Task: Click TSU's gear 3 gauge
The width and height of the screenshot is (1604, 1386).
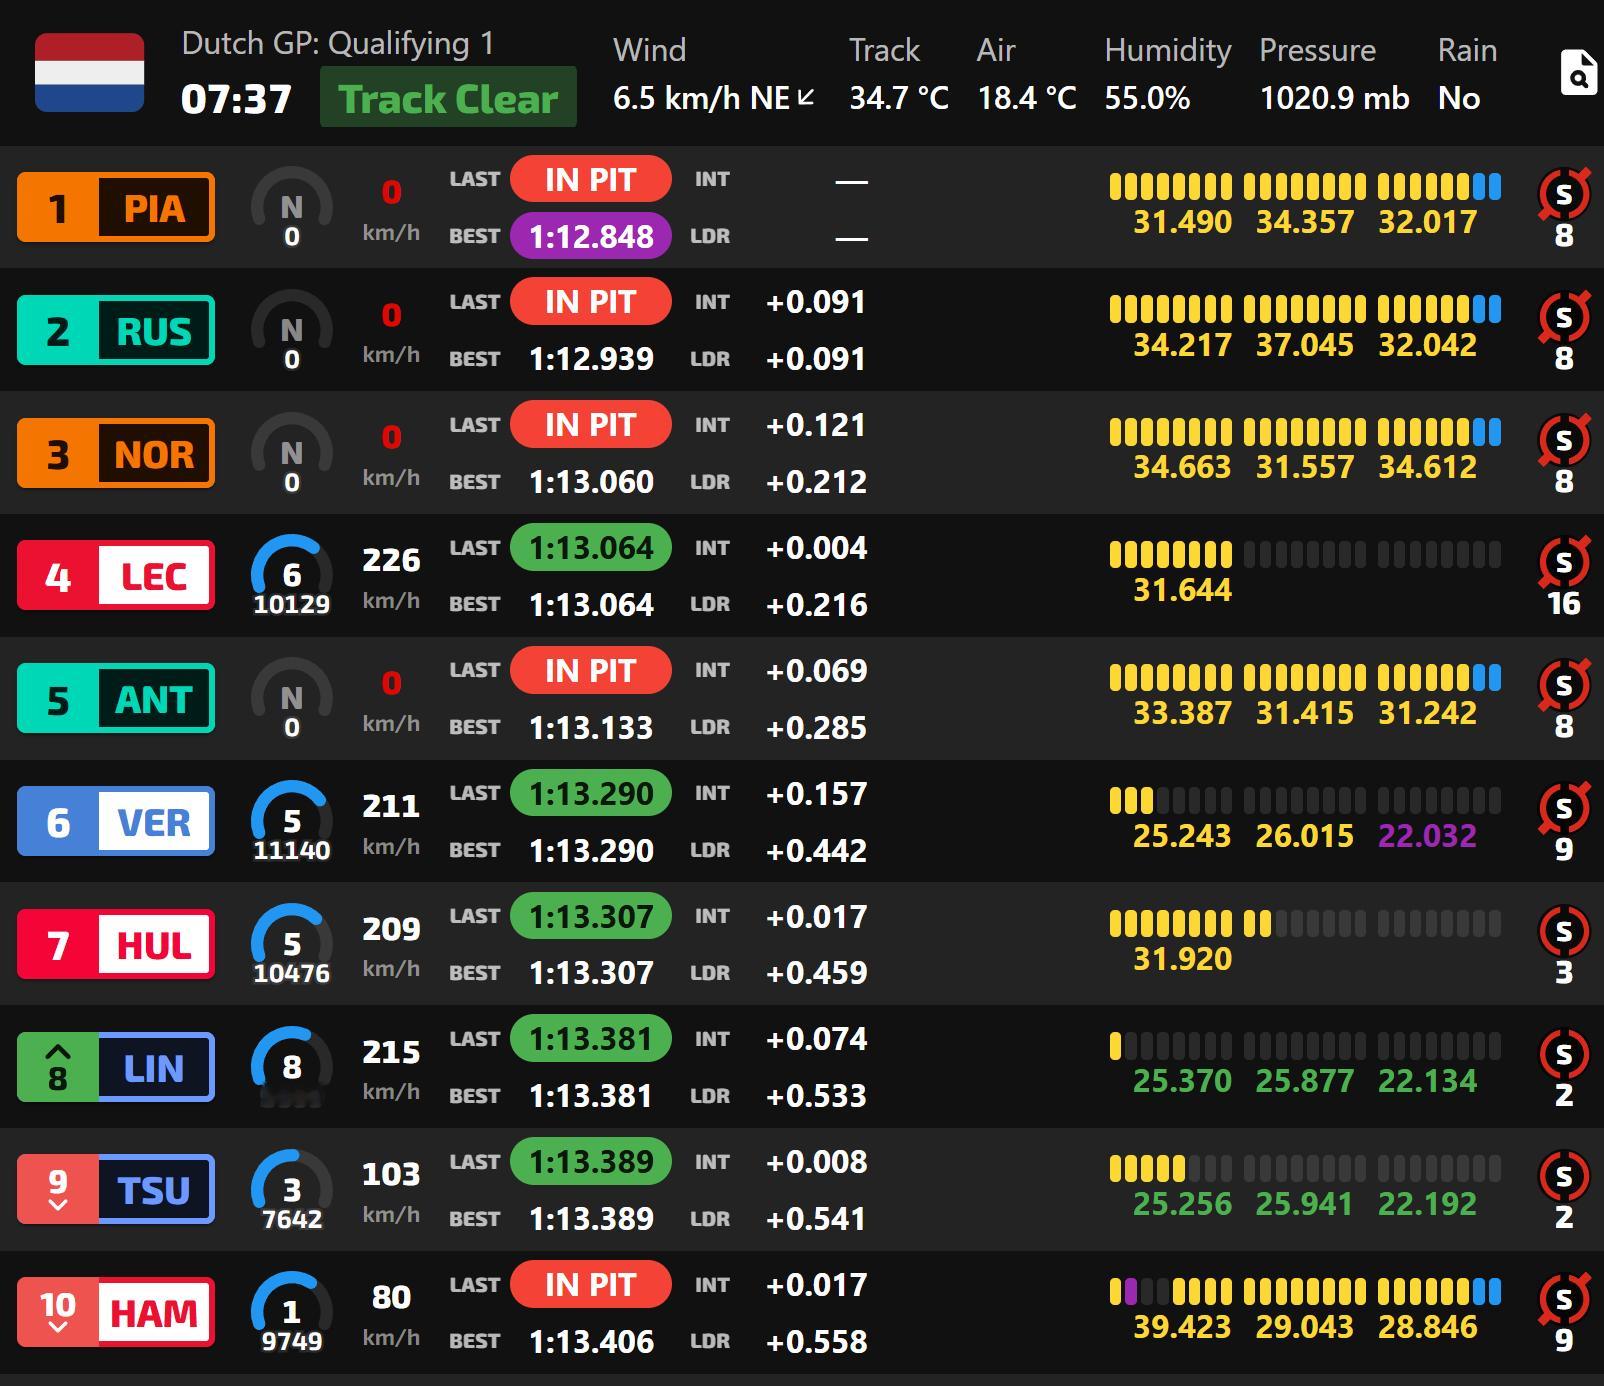Action: pos(291,1191)
